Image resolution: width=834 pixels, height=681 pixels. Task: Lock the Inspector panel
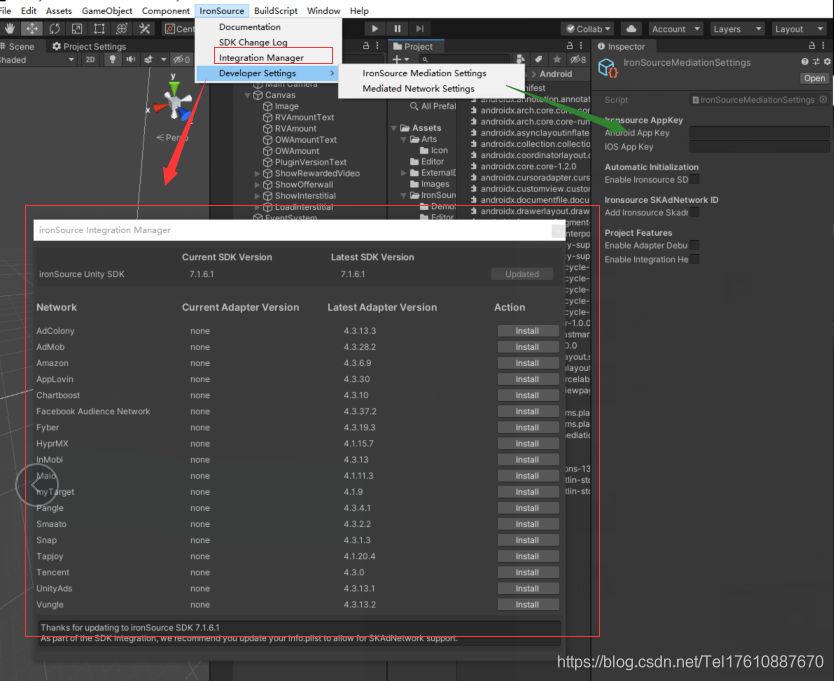[812, 46]
